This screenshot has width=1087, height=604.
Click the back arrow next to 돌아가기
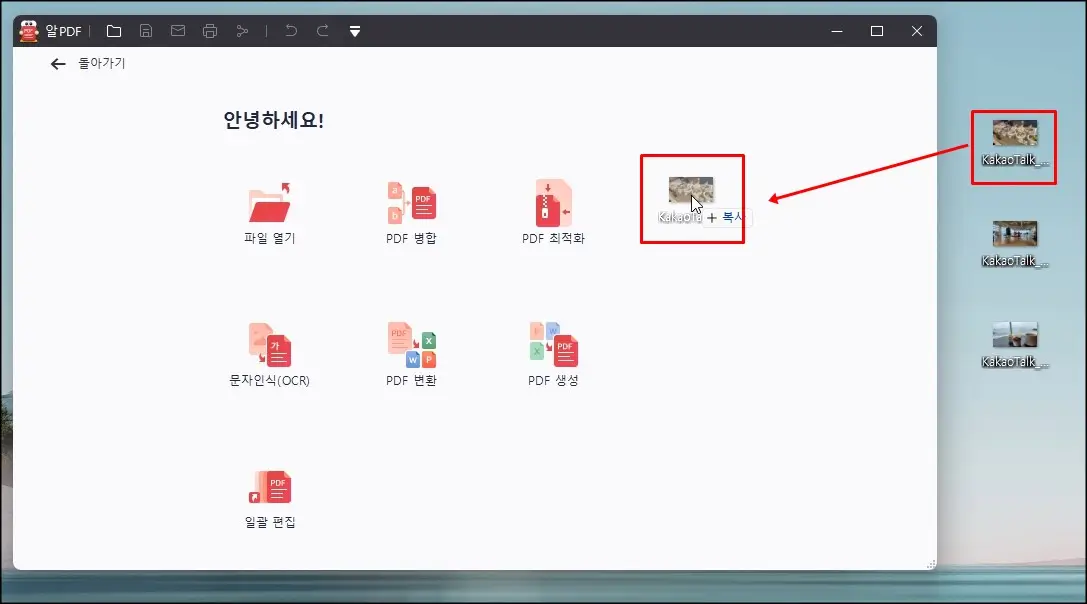58,63
